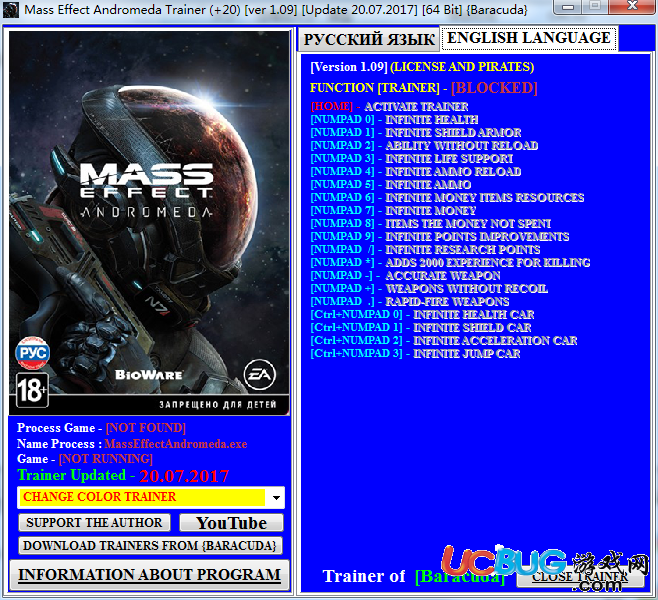
Task: Click the [Version 1.09] label
Action: click(348, 67)
